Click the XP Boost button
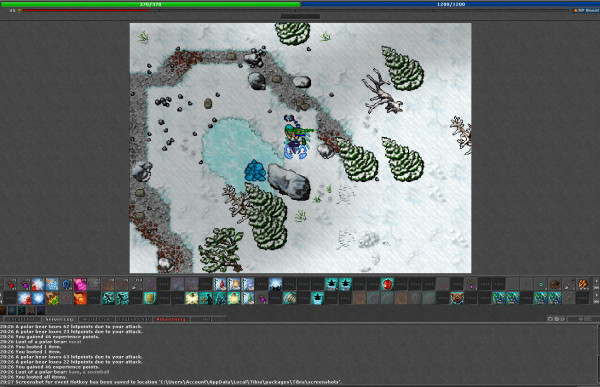 pyautogui.click(x=585, y=10)
